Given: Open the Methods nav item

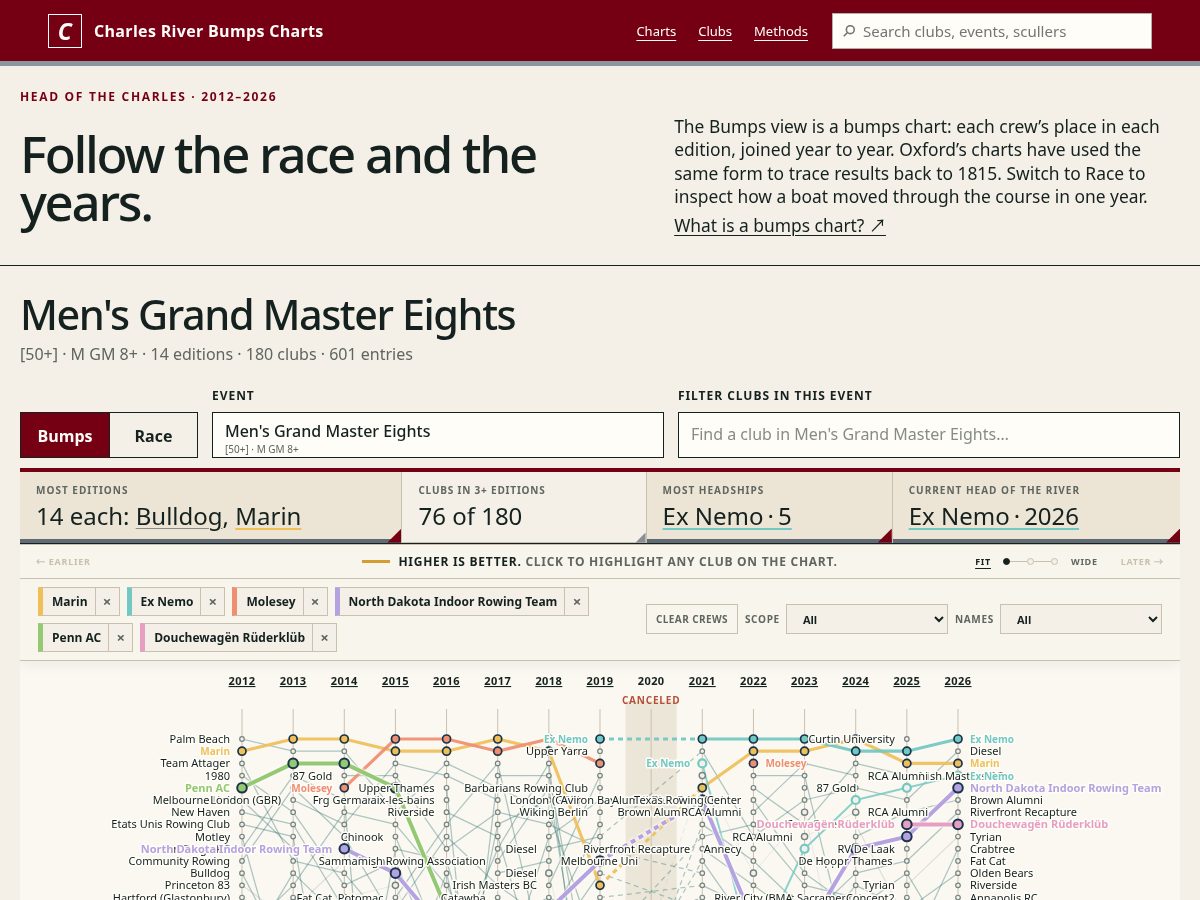Looking at the screenshot, I should pyautogui.click(x=781, y=31).
